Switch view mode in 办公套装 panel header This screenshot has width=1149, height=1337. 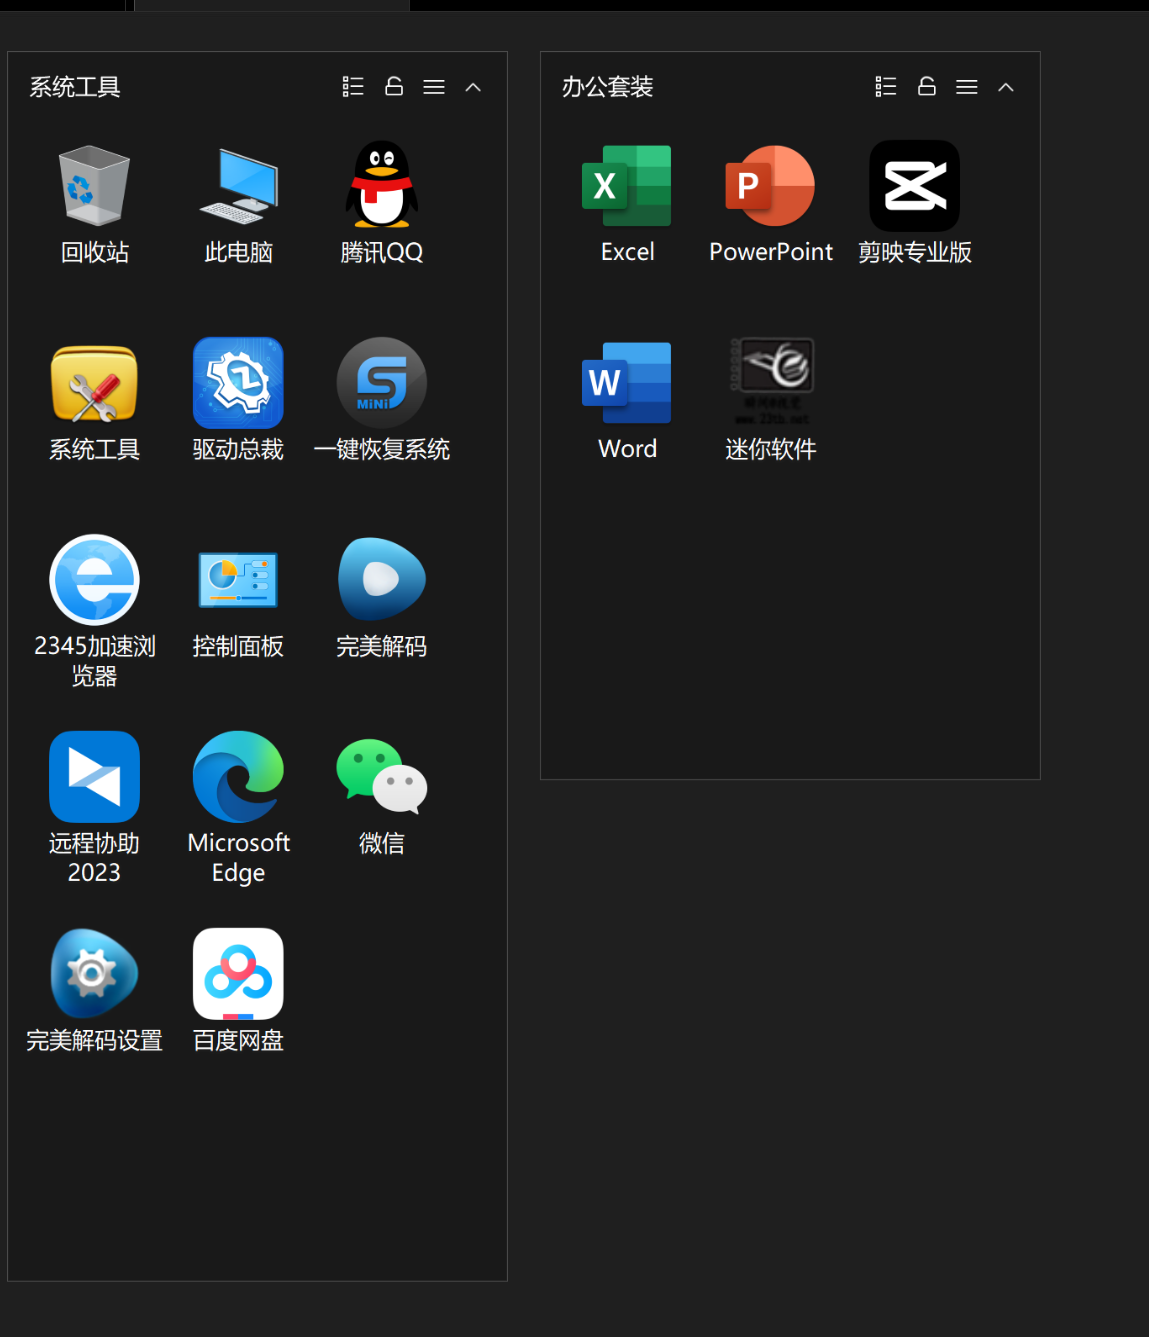pyautogui.click(x=886, y=87)
